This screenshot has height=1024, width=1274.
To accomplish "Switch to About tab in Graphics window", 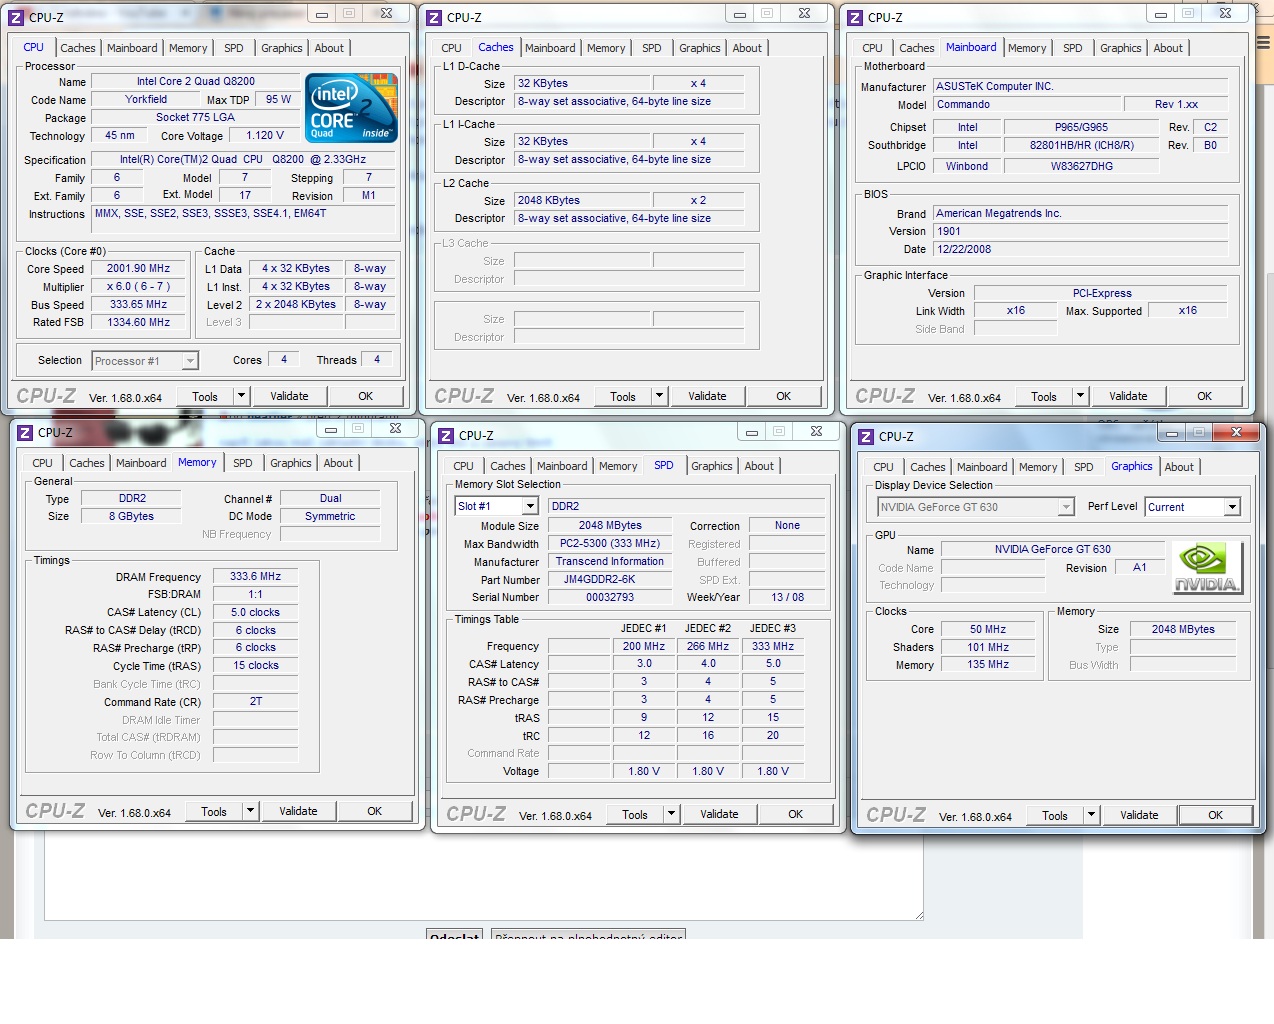I will 1179,467.
